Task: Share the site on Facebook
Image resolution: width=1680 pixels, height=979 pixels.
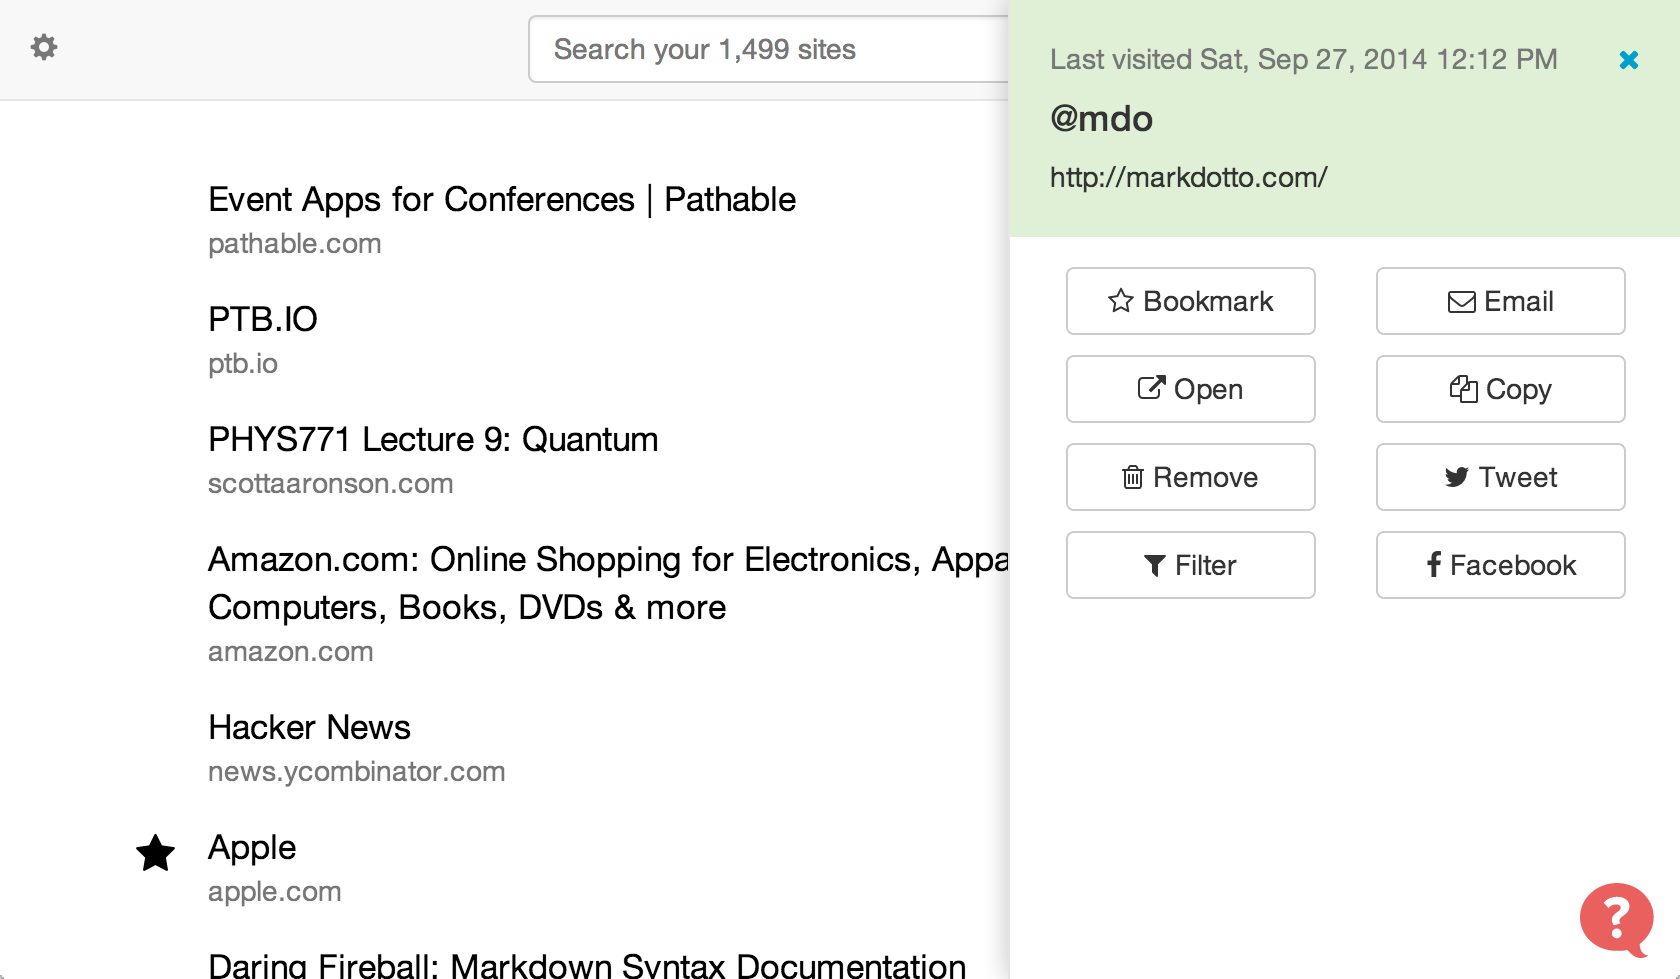Action: click(1500, 565)
